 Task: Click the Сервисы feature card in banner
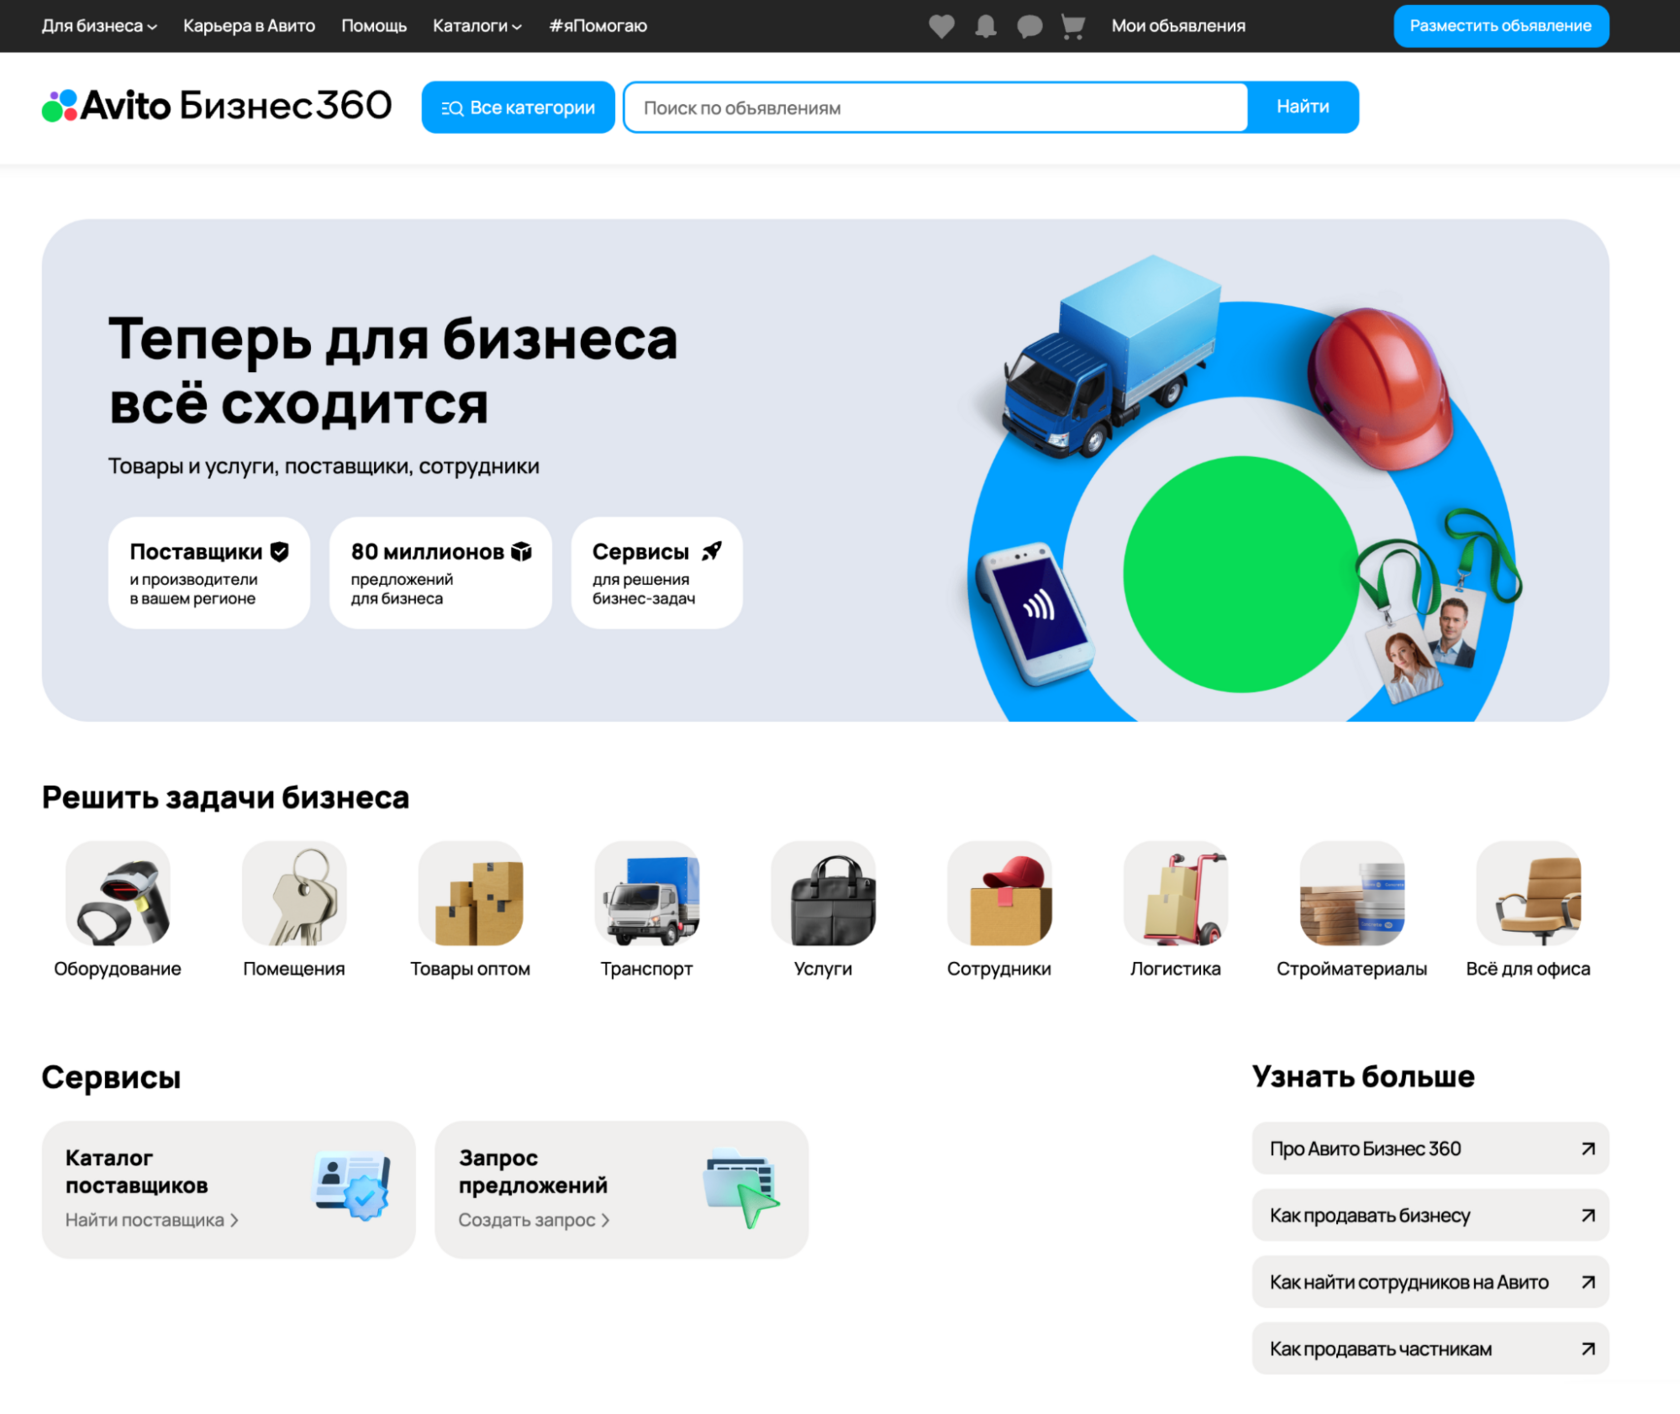point(657,573)
